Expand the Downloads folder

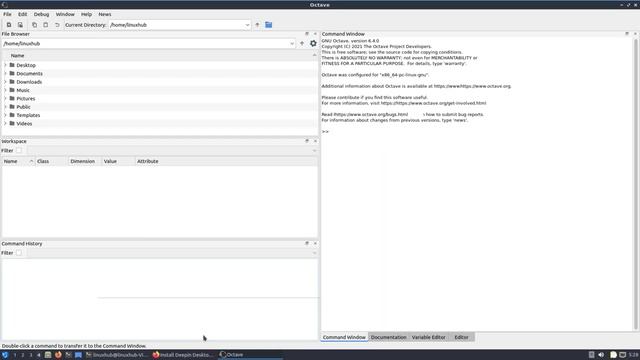pyautogui.click(x=5, y=82)
